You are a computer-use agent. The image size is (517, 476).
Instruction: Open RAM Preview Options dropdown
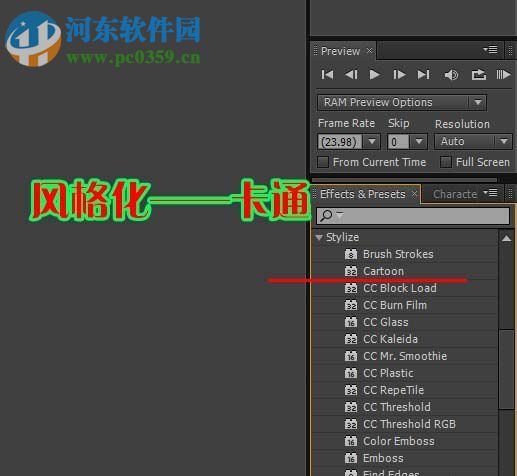402,102
